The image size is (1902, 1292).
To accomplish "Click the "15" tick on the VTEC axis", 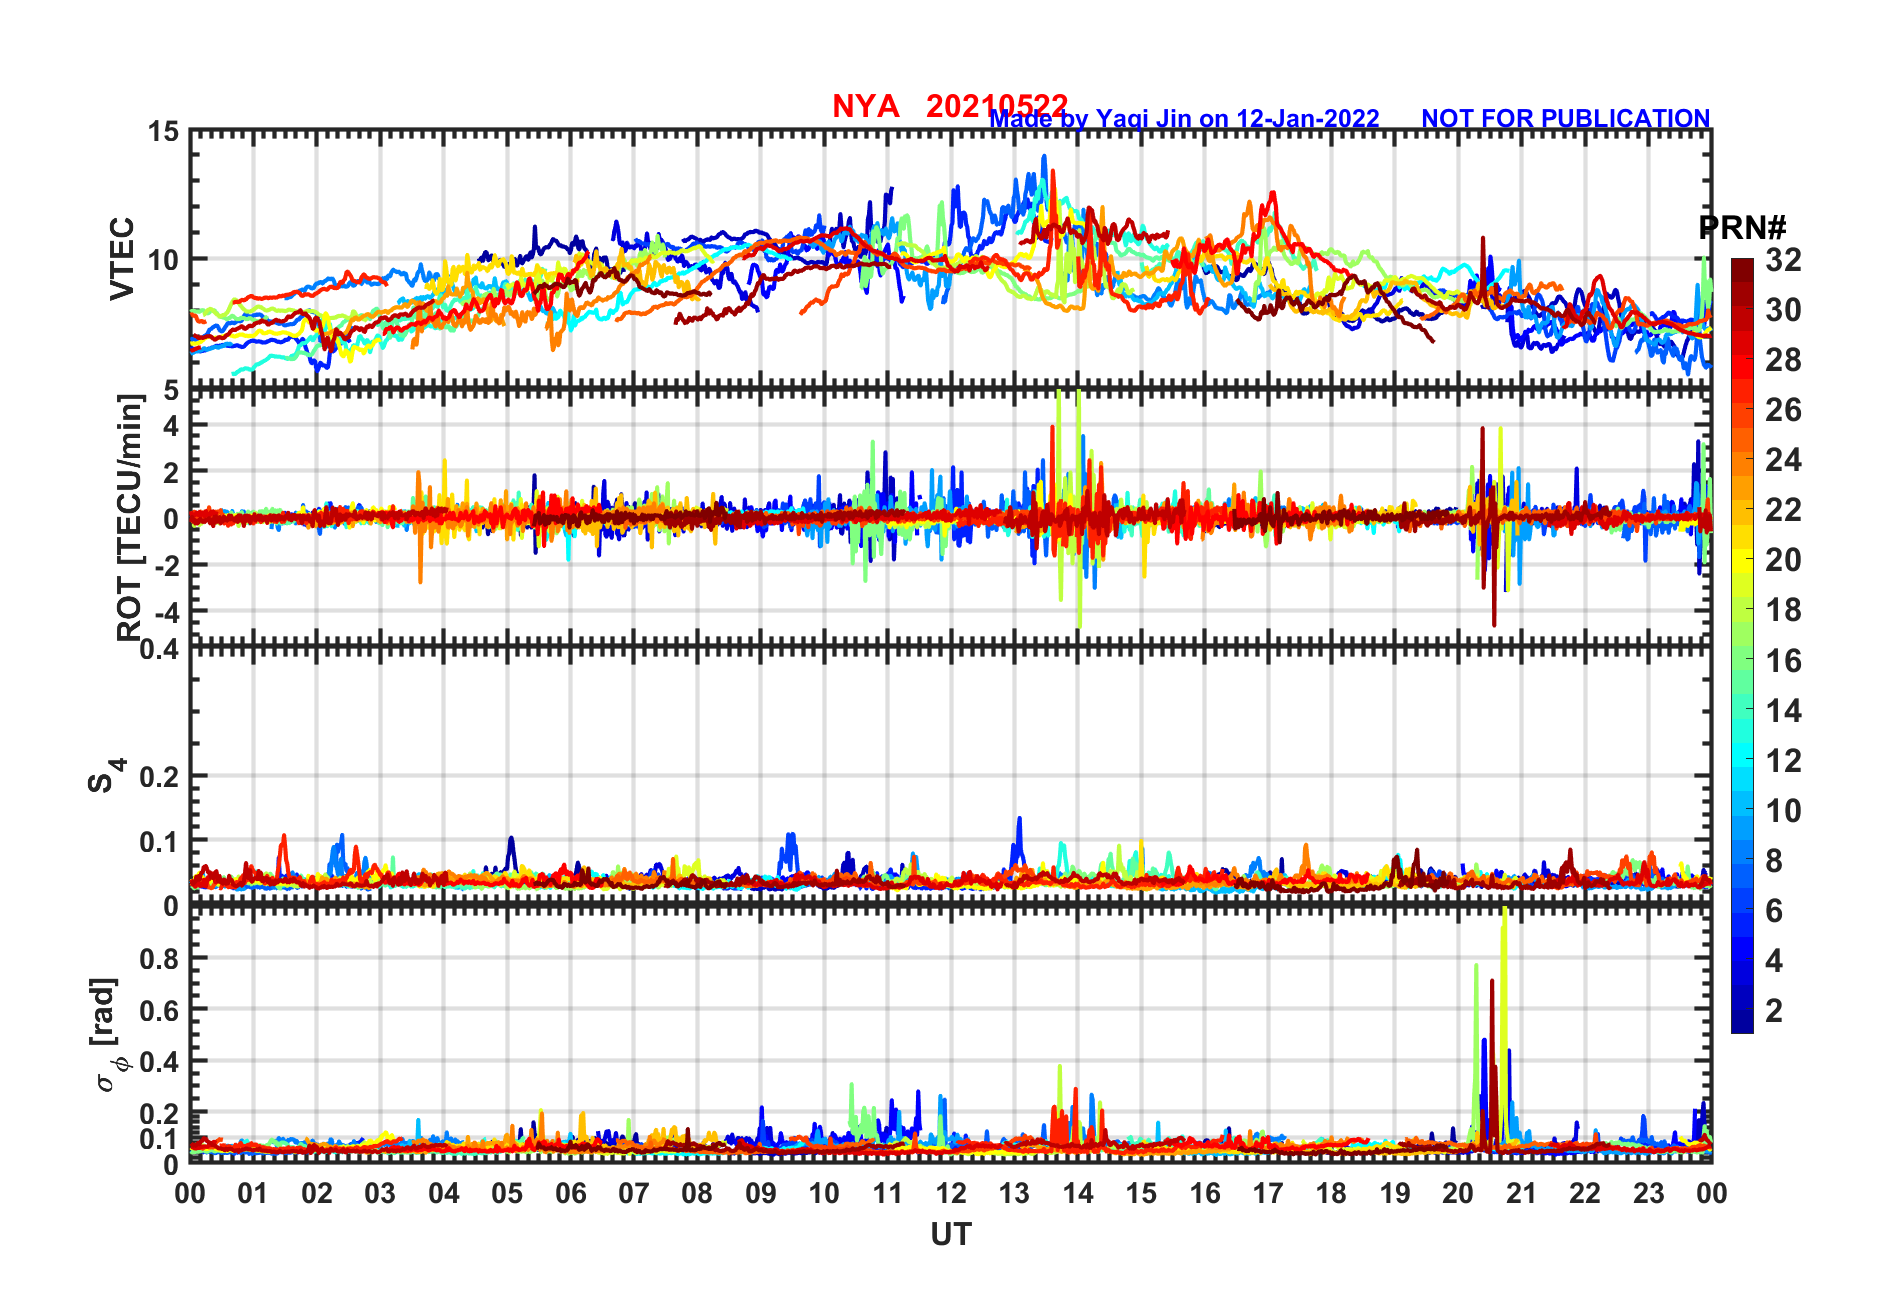I will [163, 132].
